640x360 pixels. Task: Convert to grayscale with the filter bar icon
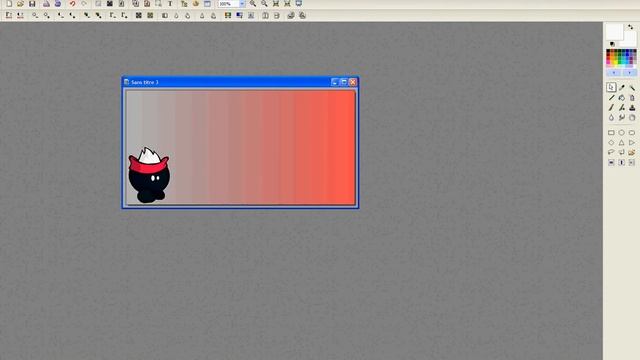click(x=165, y=16)
